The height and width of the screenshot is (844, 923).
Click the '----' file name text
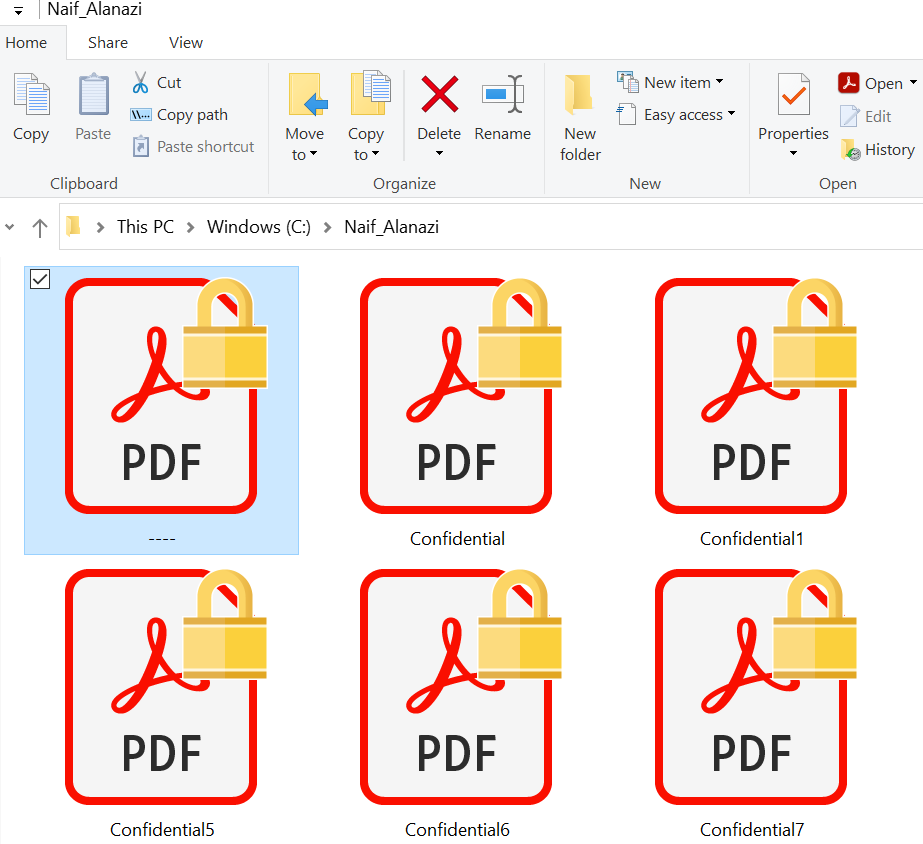point(162,539)
